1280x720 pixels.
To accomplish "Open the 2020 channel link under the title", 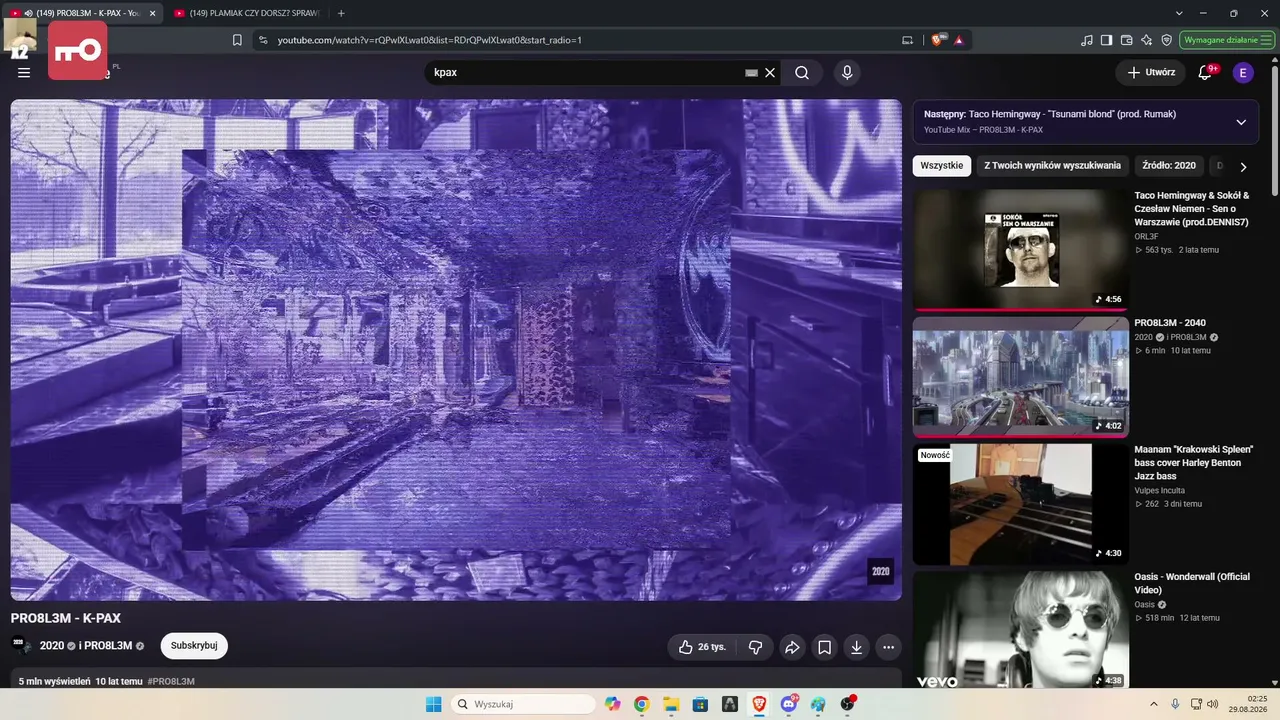I will coord(52,646).
